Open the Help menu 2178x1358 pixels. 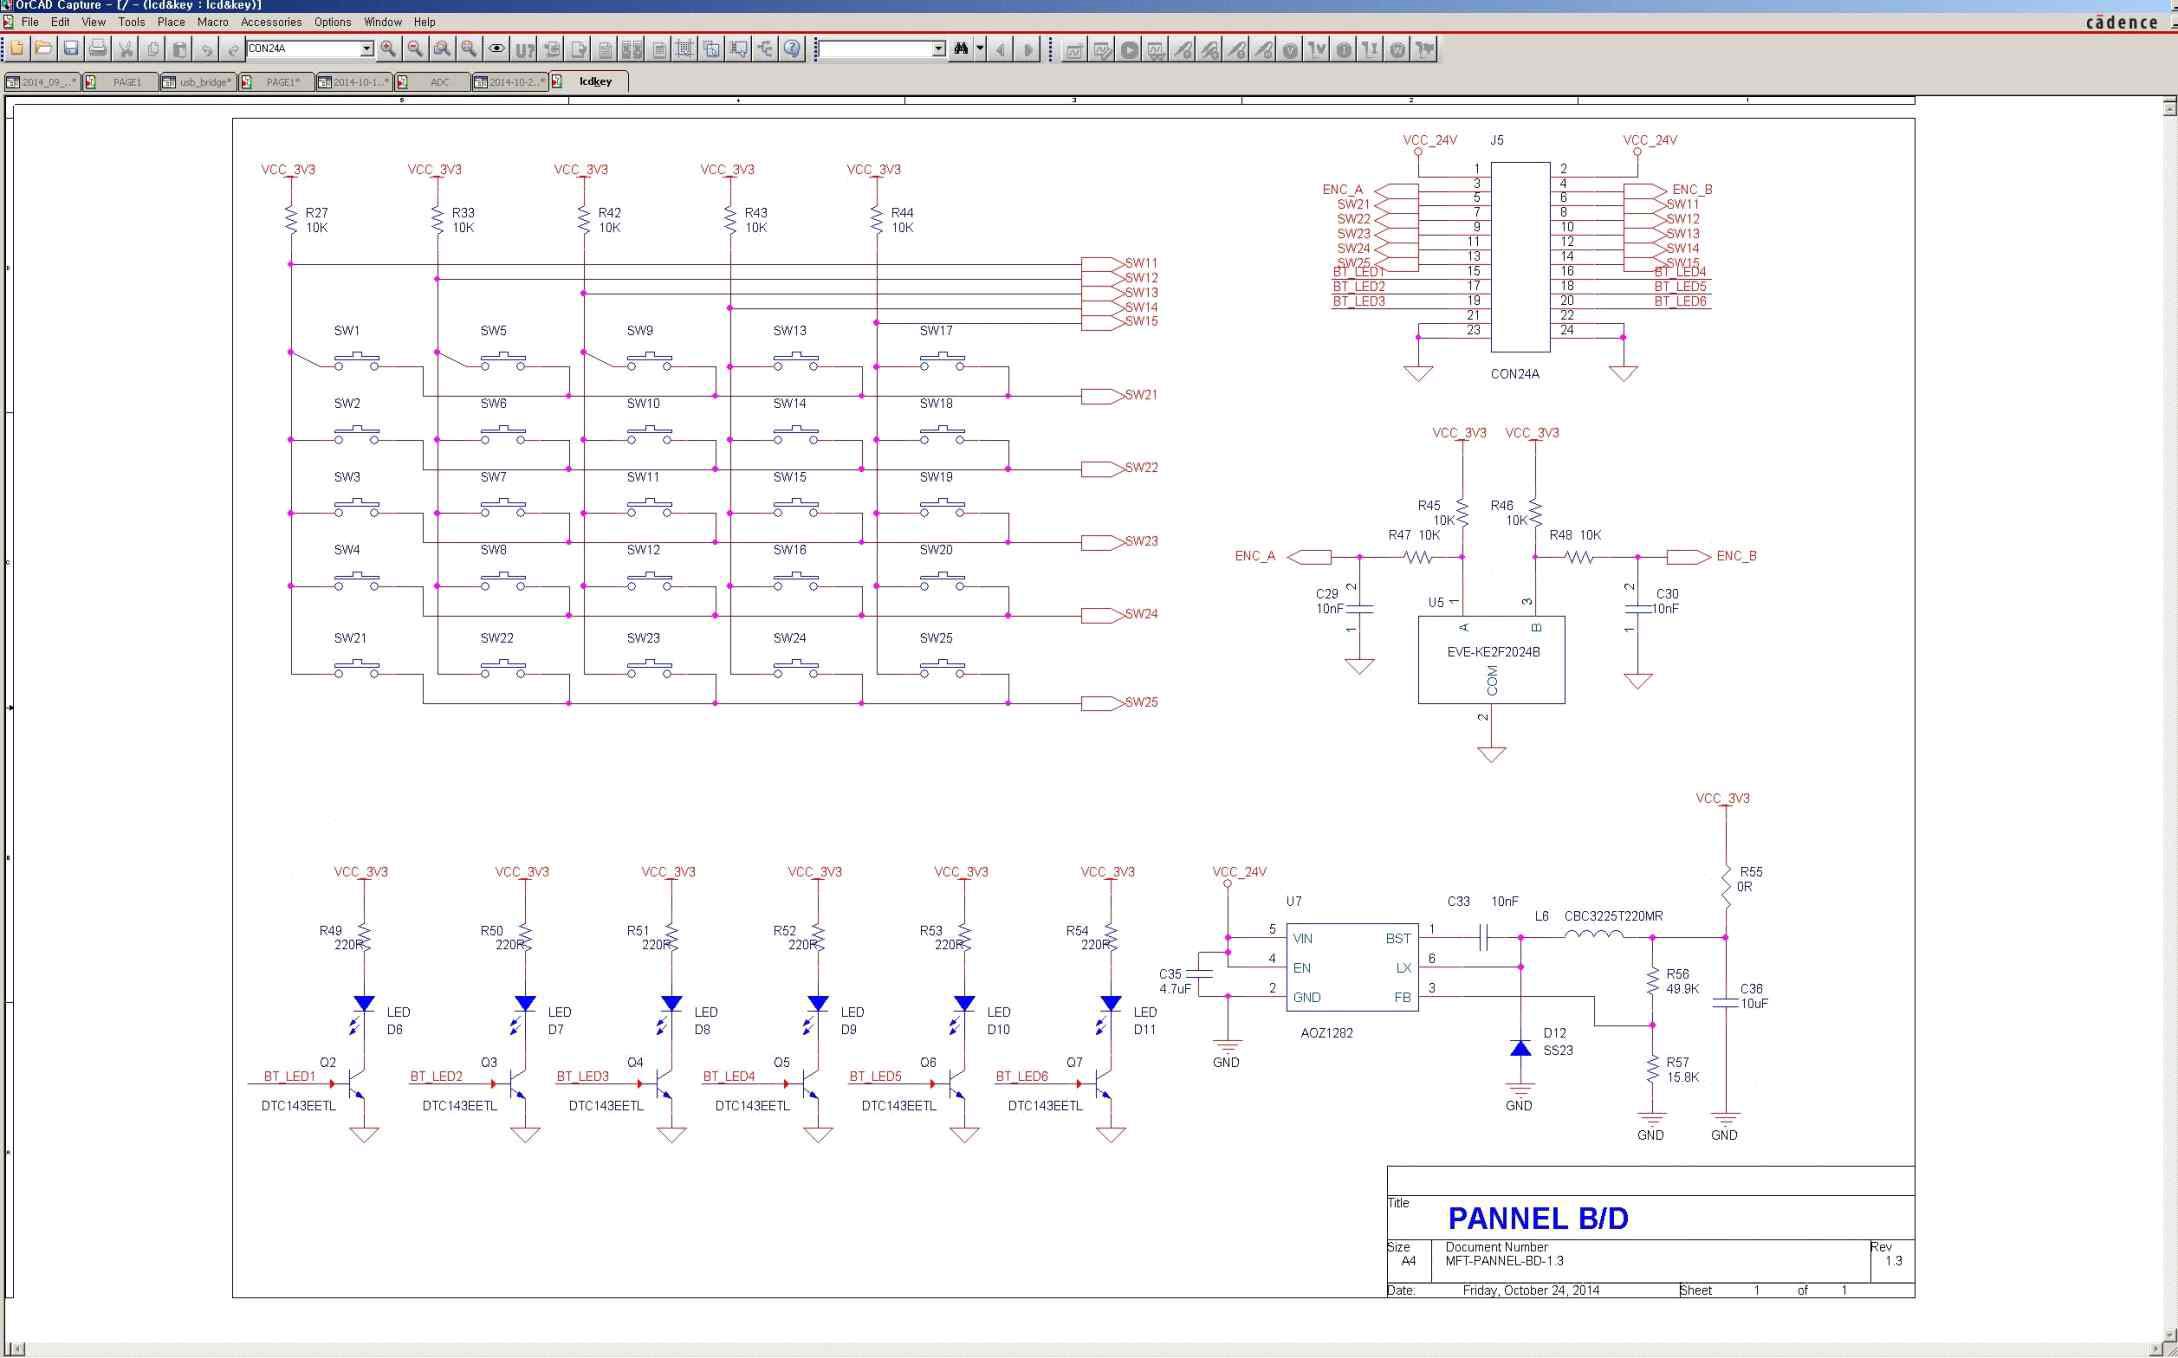(425, 22)
